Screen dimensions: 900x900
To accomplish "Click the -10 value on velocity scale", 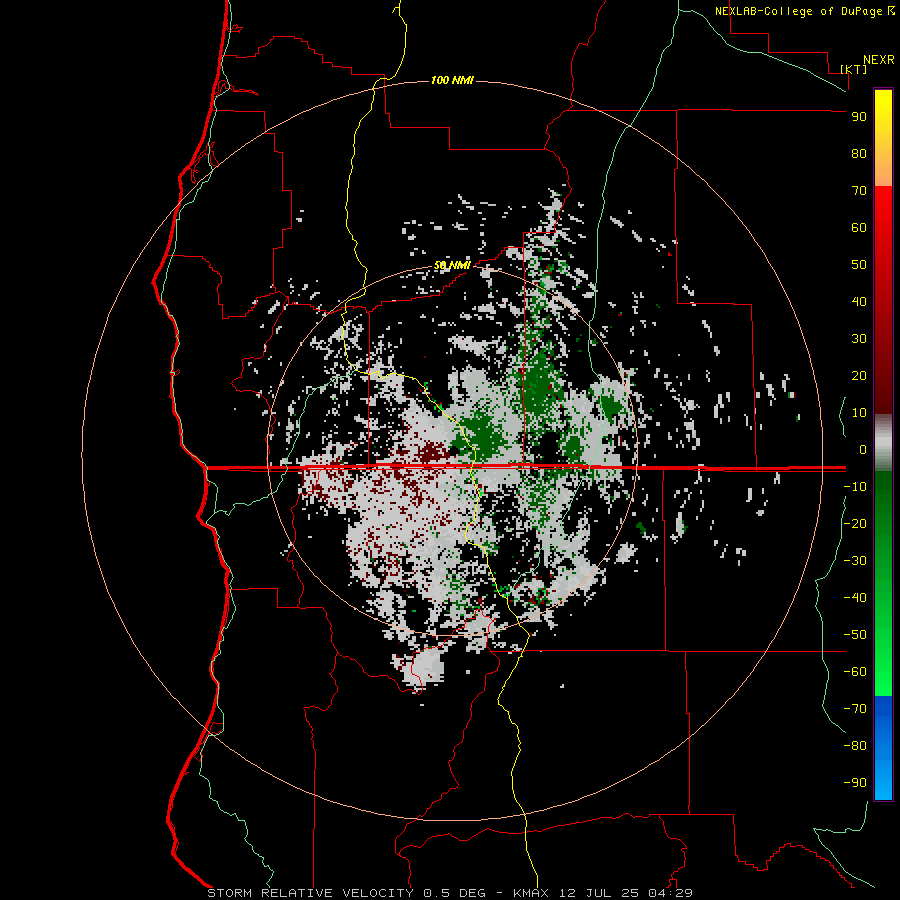I will [855, 487].
